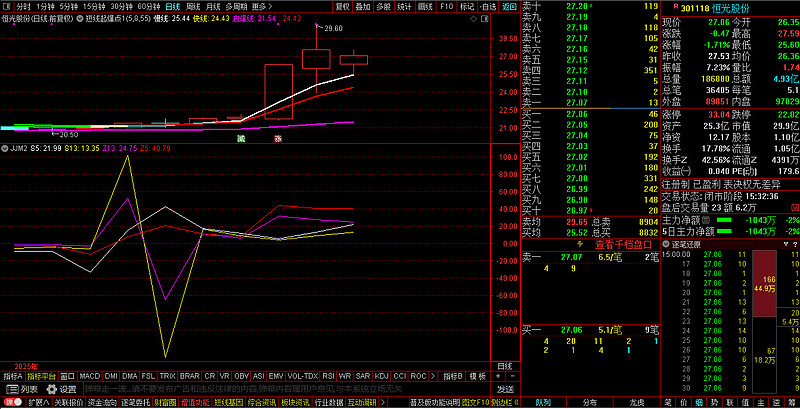Select the 30分钟 period

coord(122,7)
